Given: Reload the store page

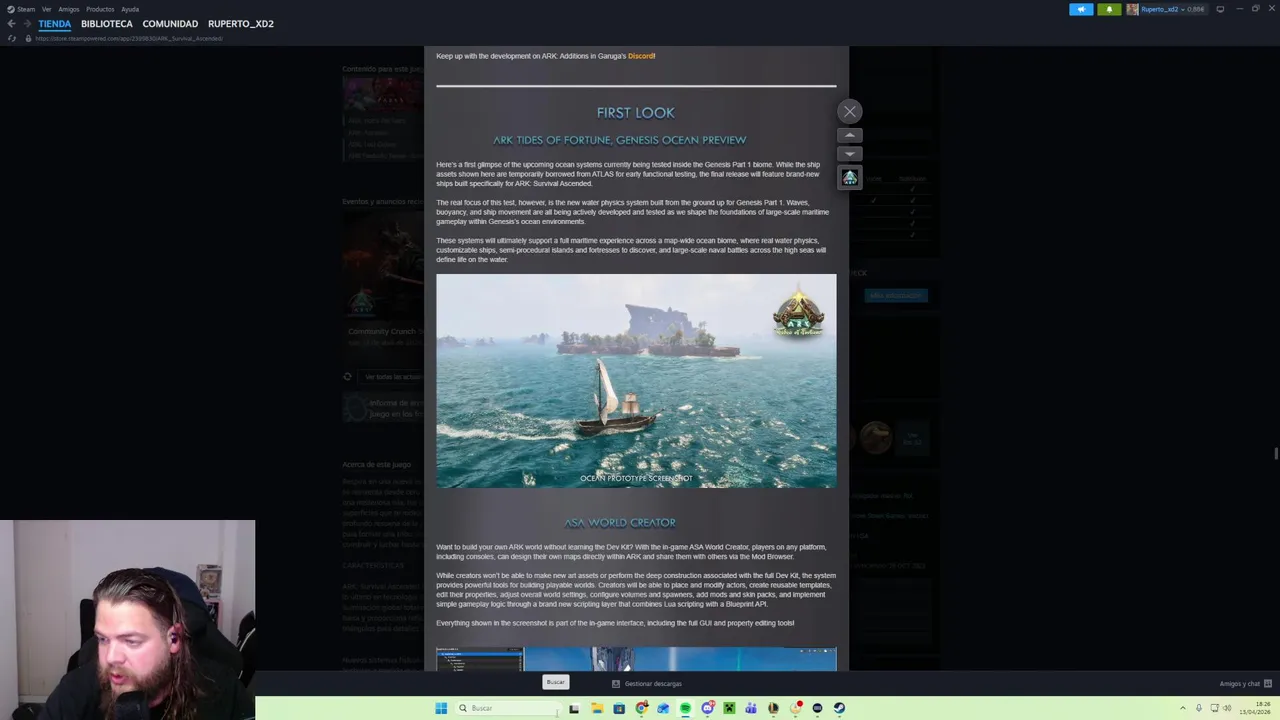Looking at the screenshot, I should pos(12,38).
